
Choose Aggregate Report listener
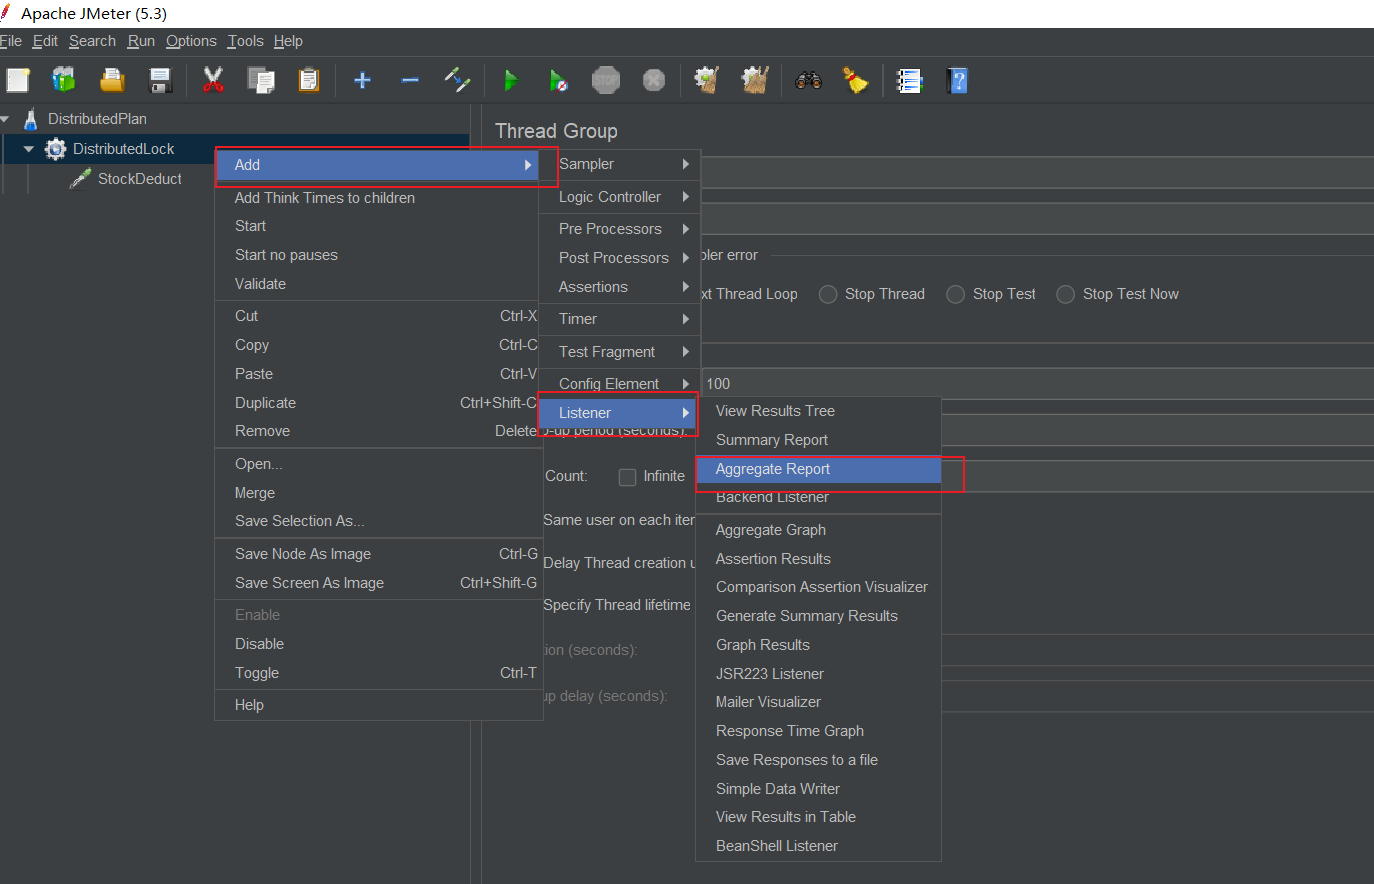pos(819,469)
